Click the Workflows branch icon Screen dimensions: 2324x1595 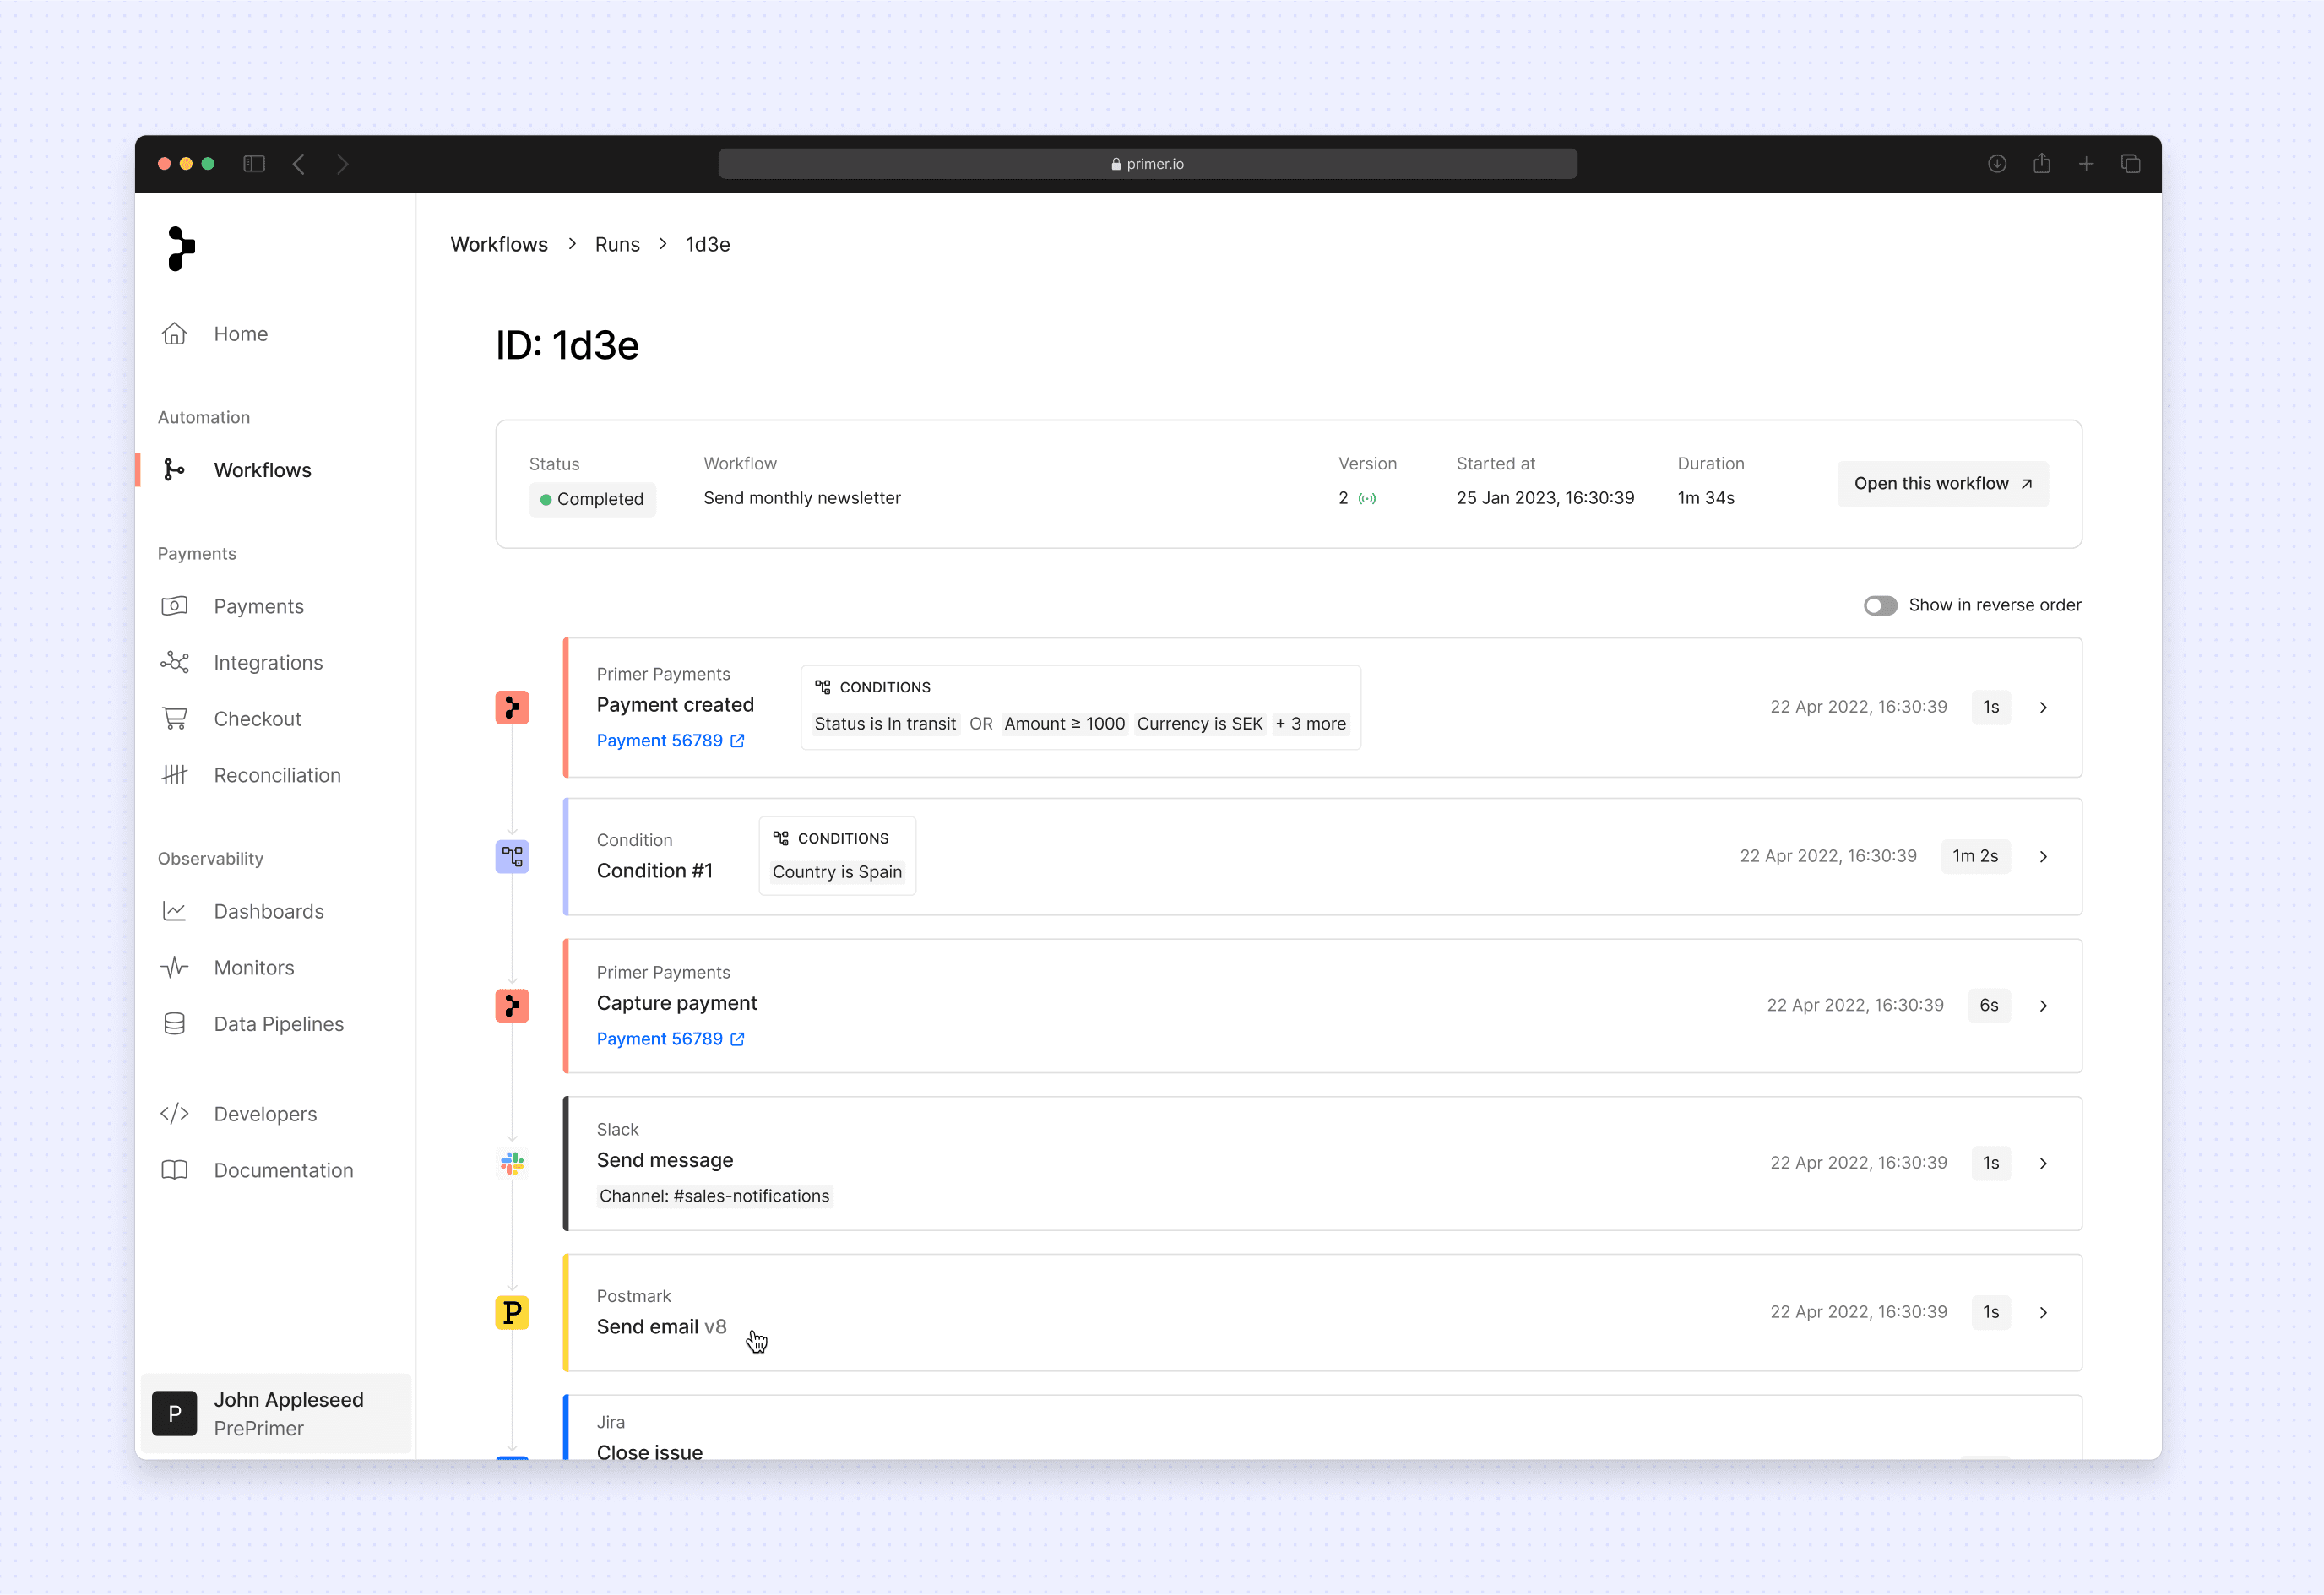pos(174,470)
